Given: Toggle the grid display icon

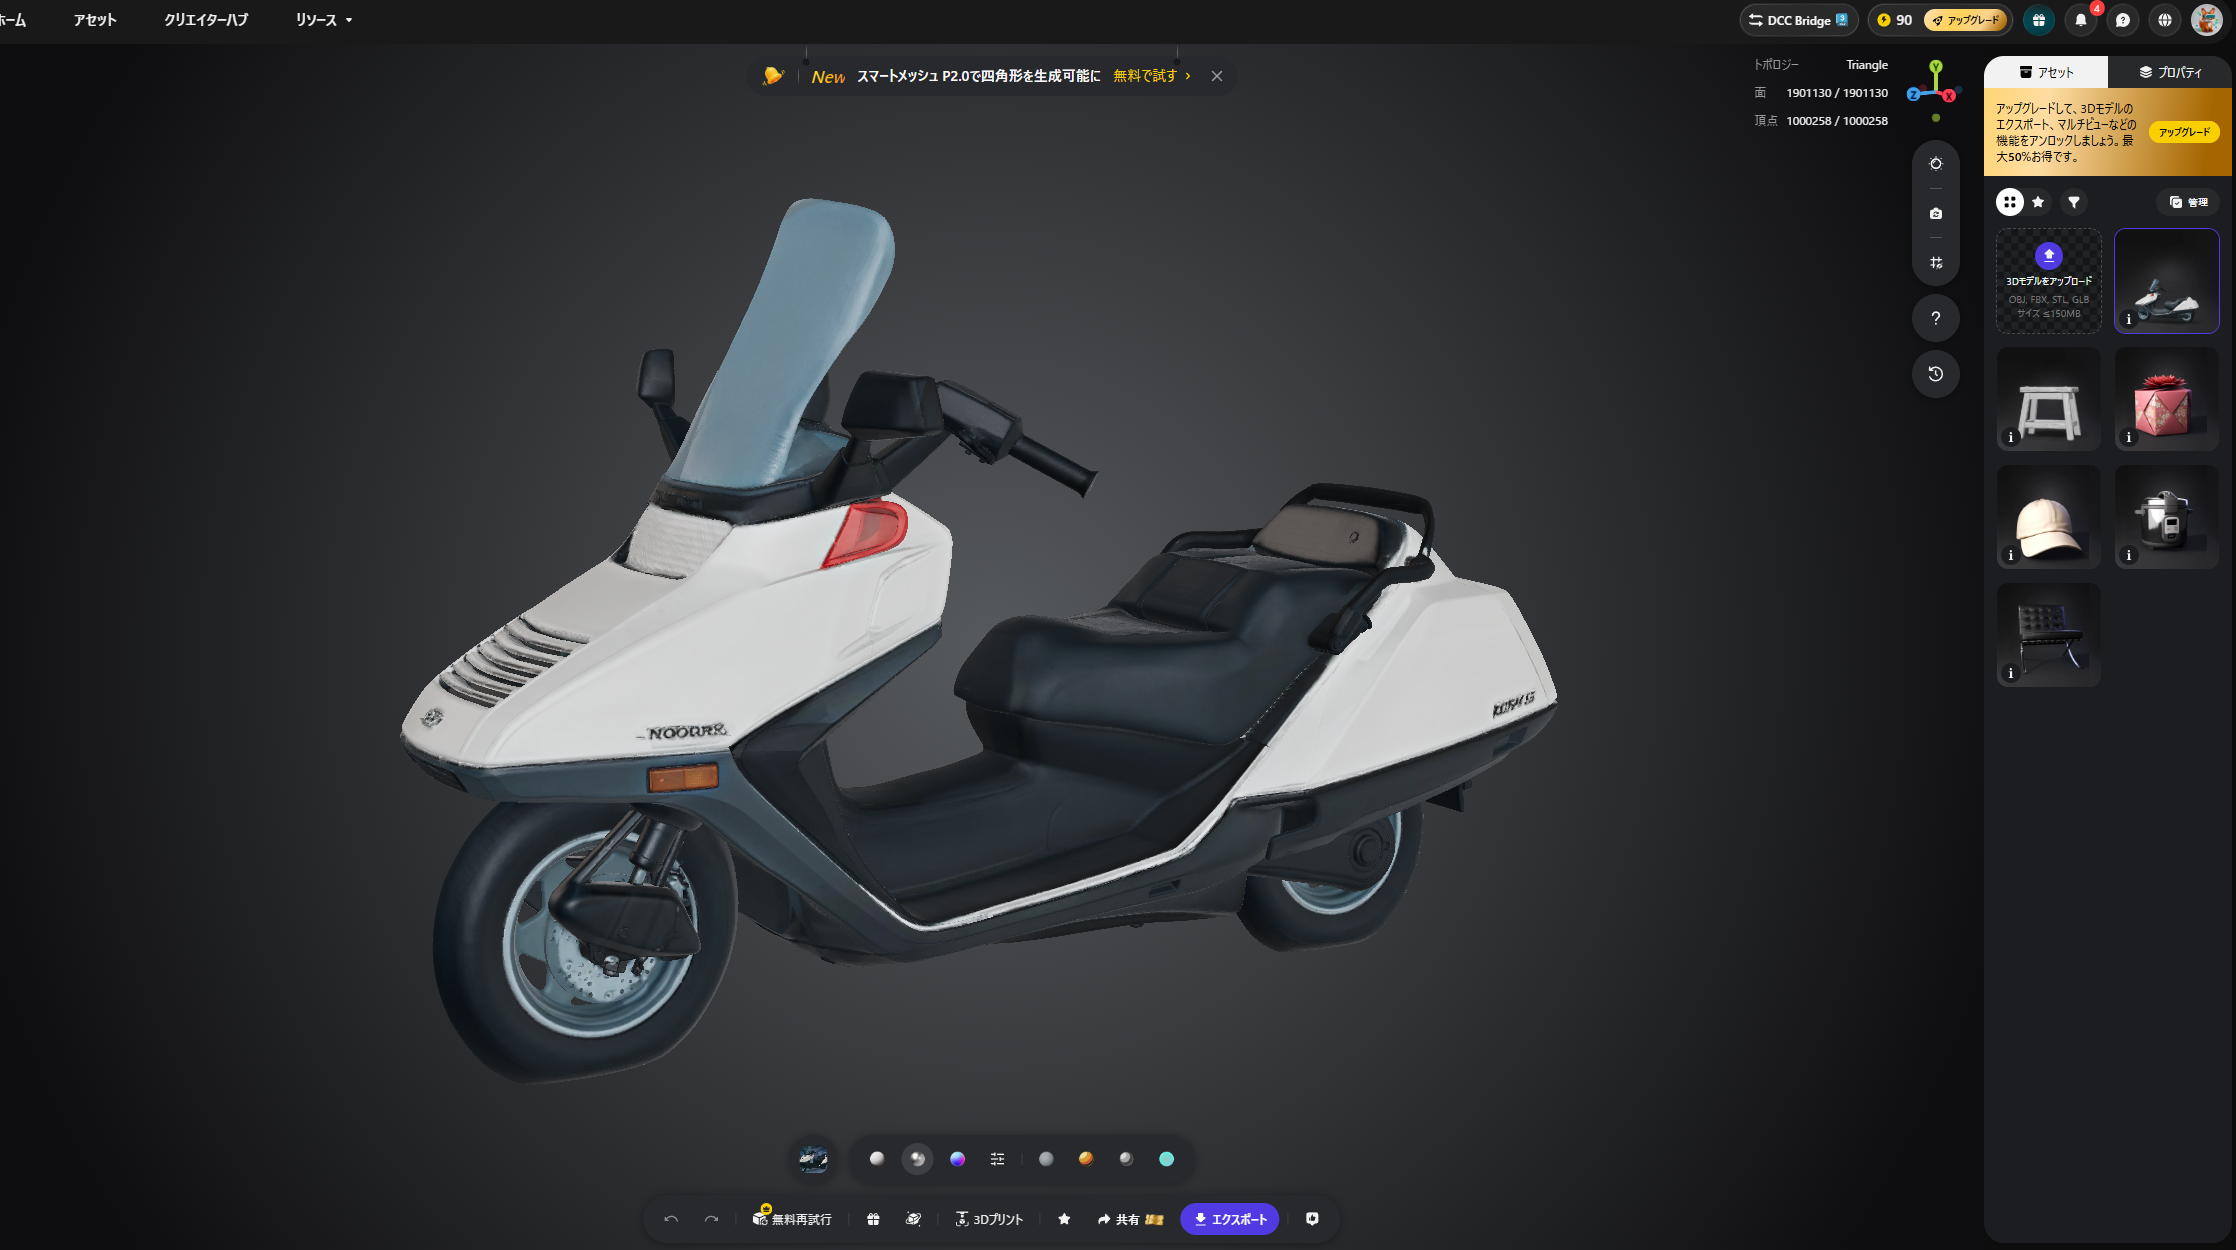Looking at the screenshot, I should [x=1936, y=263].
